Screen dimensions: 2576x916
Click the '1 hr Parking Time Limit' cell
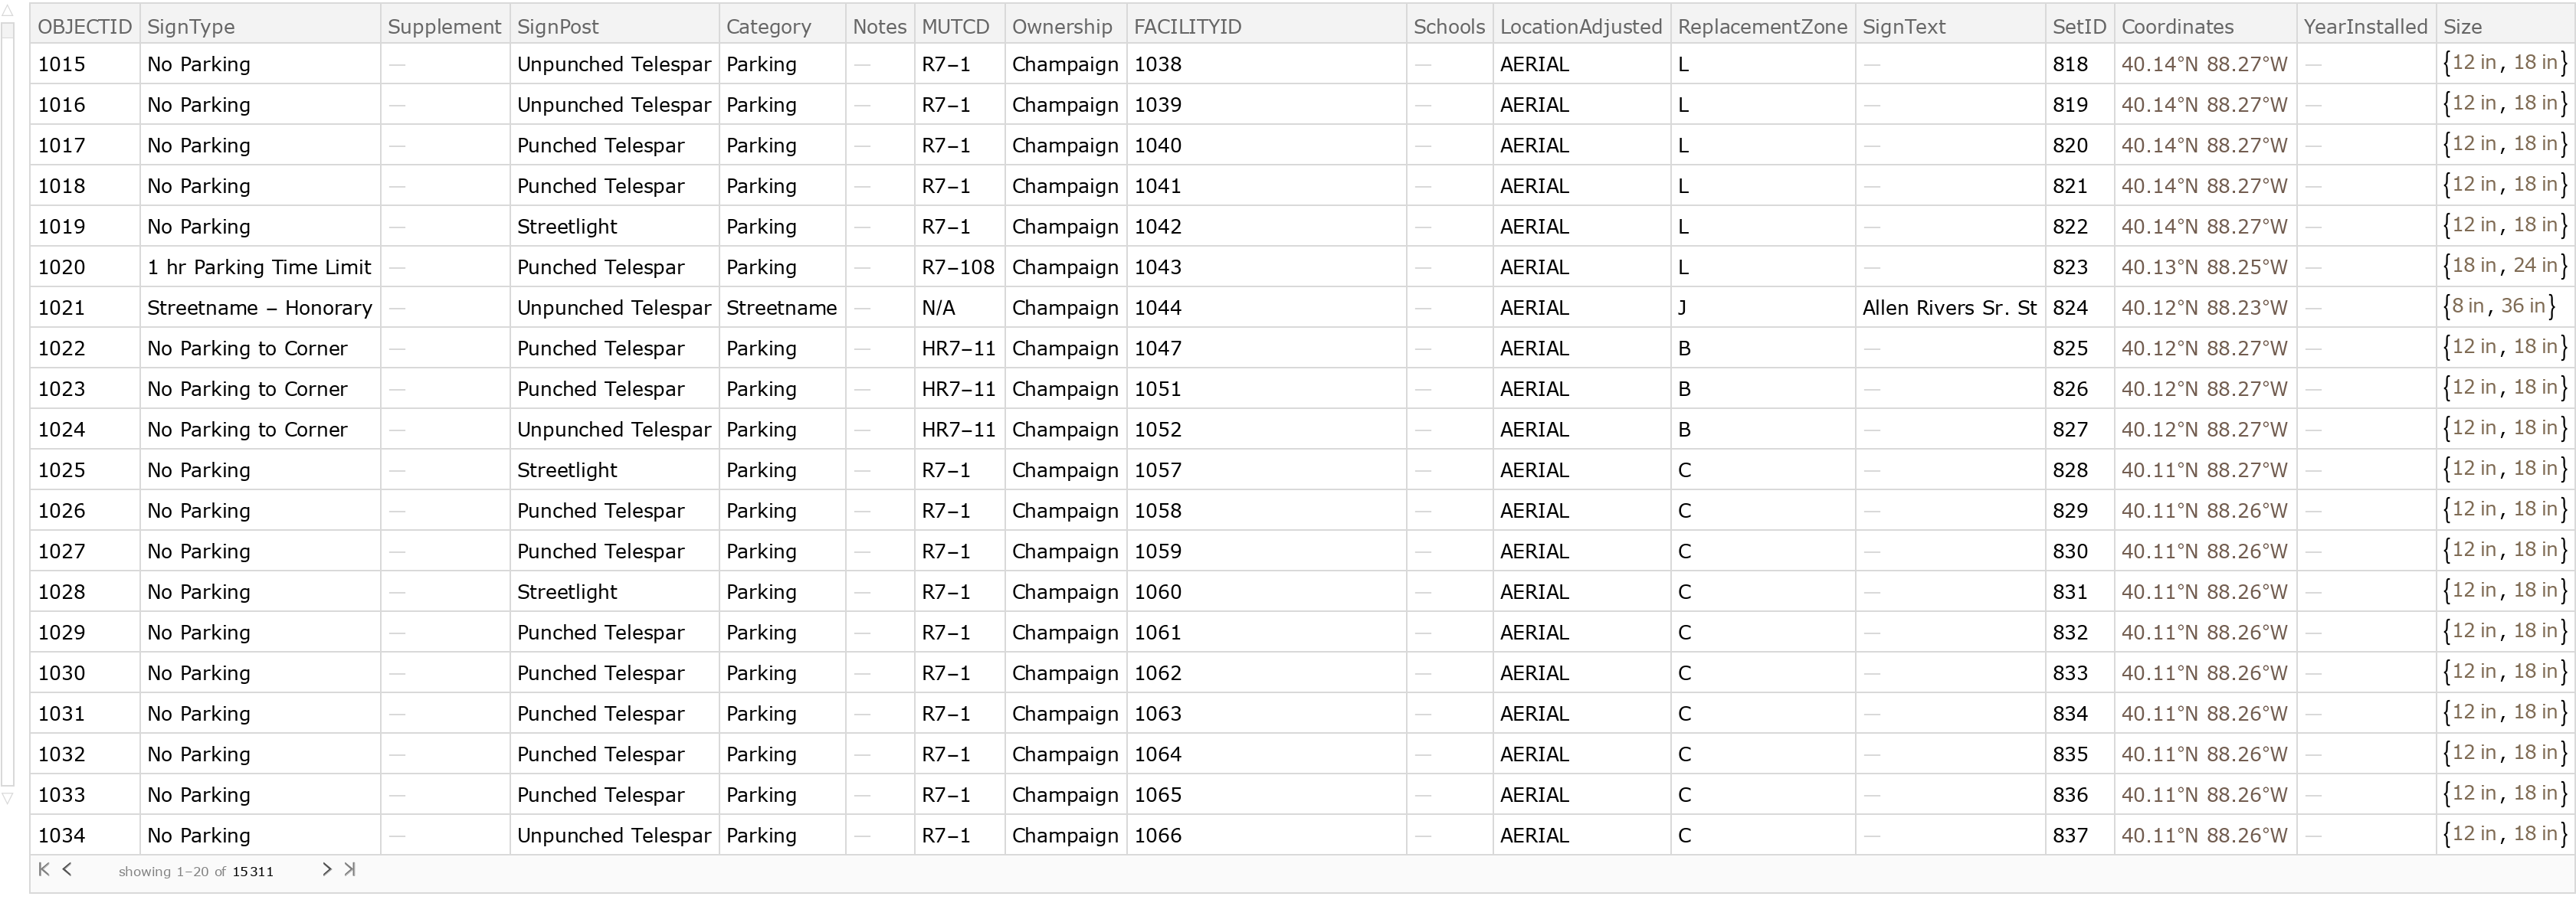click(x=259, y=267)
